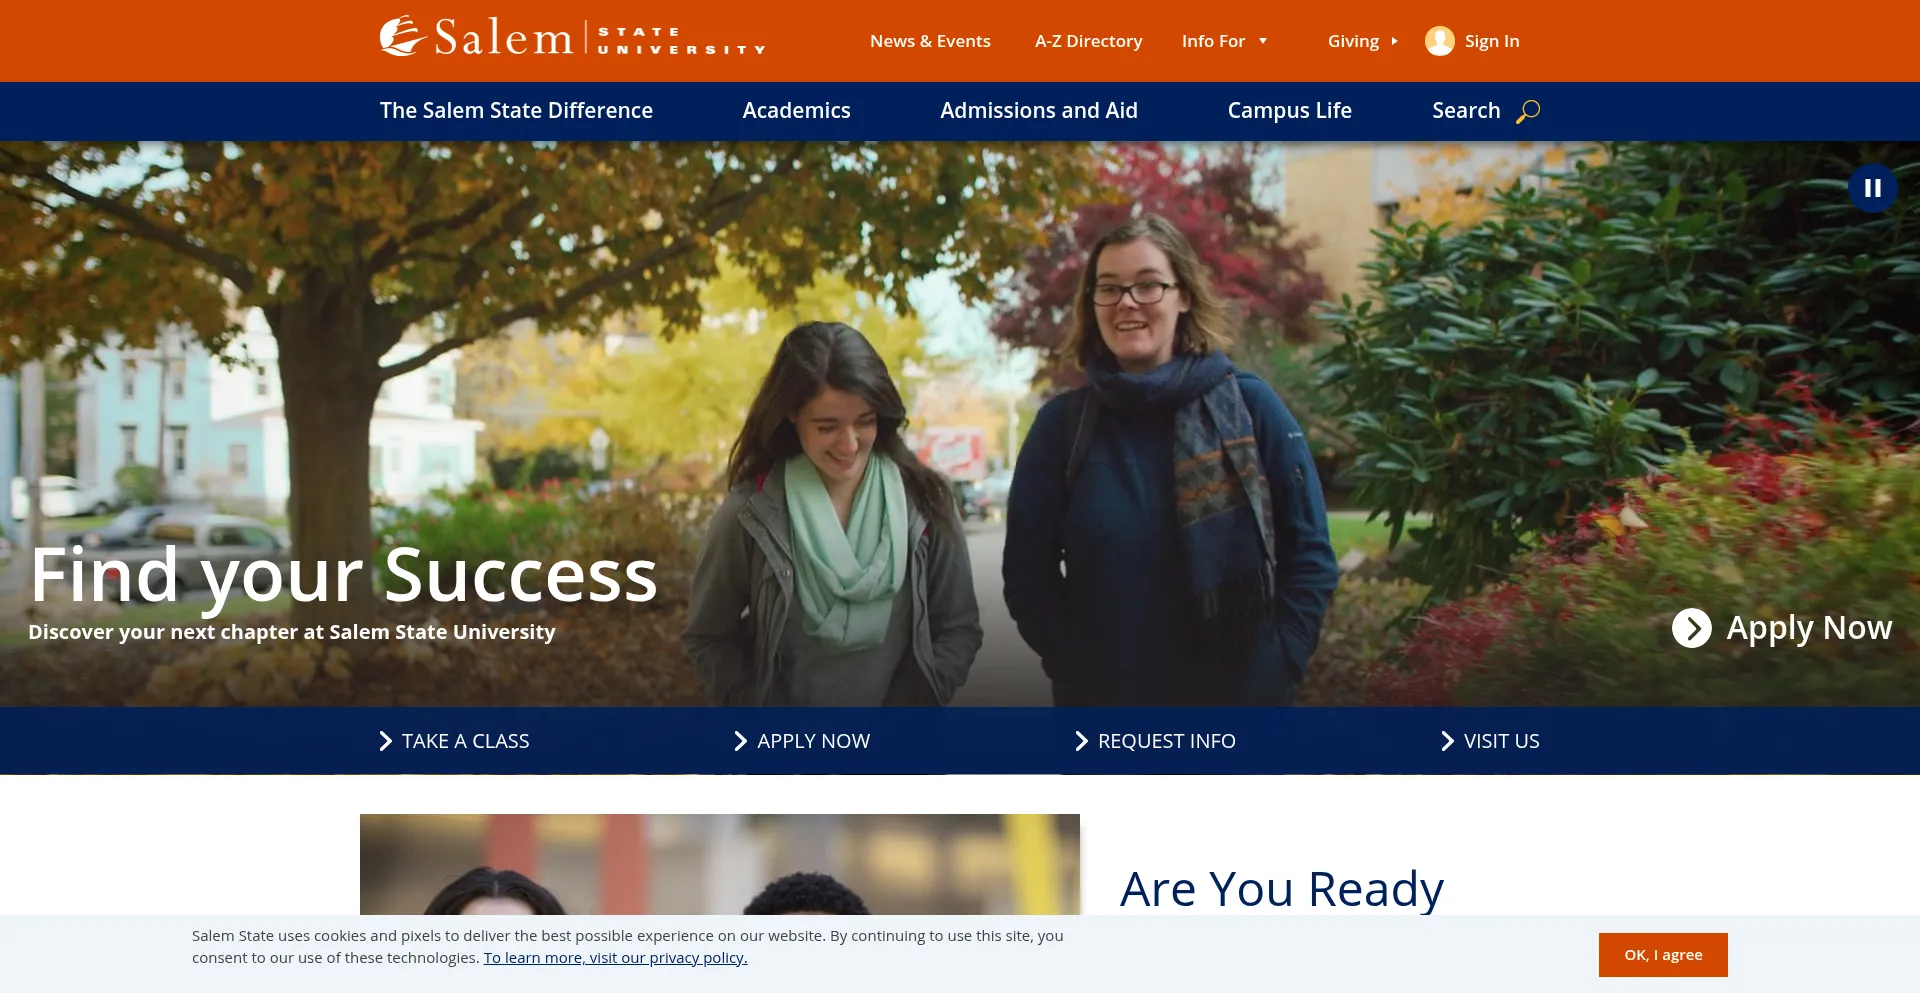The height and width of the screenshot is (993, 1920).
Task: Open the A-Z Directory link
Action: point(1088,41)
